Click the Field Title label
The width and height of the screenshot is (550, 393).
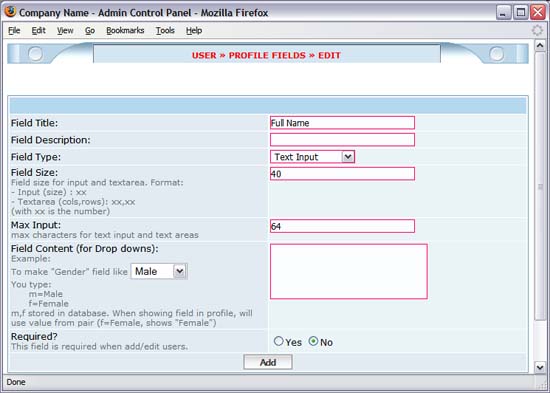(x=34, y=123)
